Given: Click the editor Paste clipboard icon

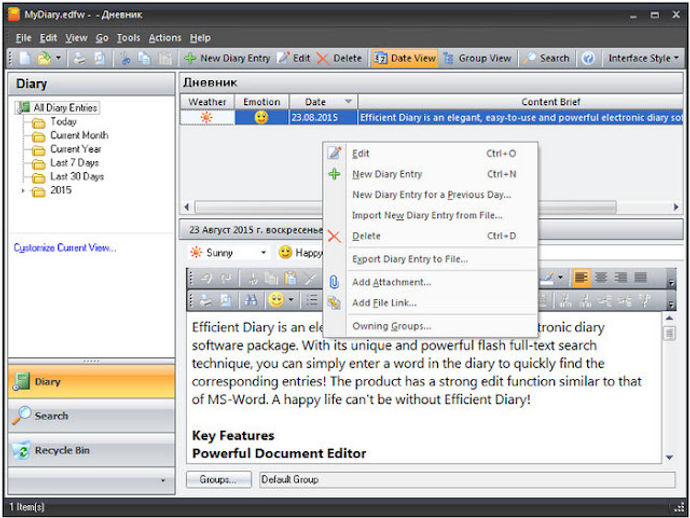Looking at the screenshot, I should [290, 278].
